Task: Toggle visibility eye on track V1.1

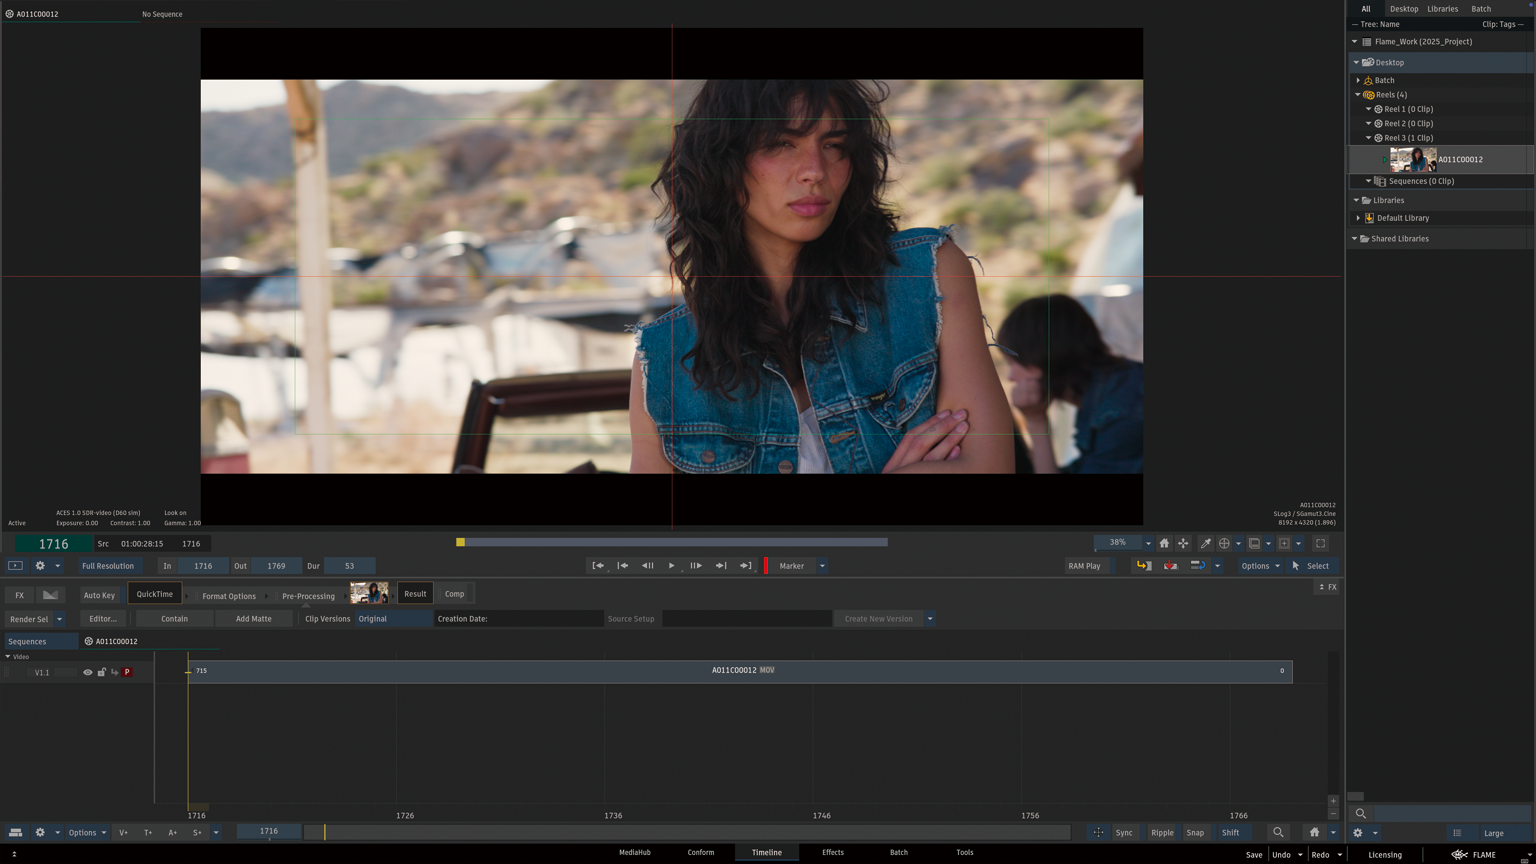Action: pos(88,672)
